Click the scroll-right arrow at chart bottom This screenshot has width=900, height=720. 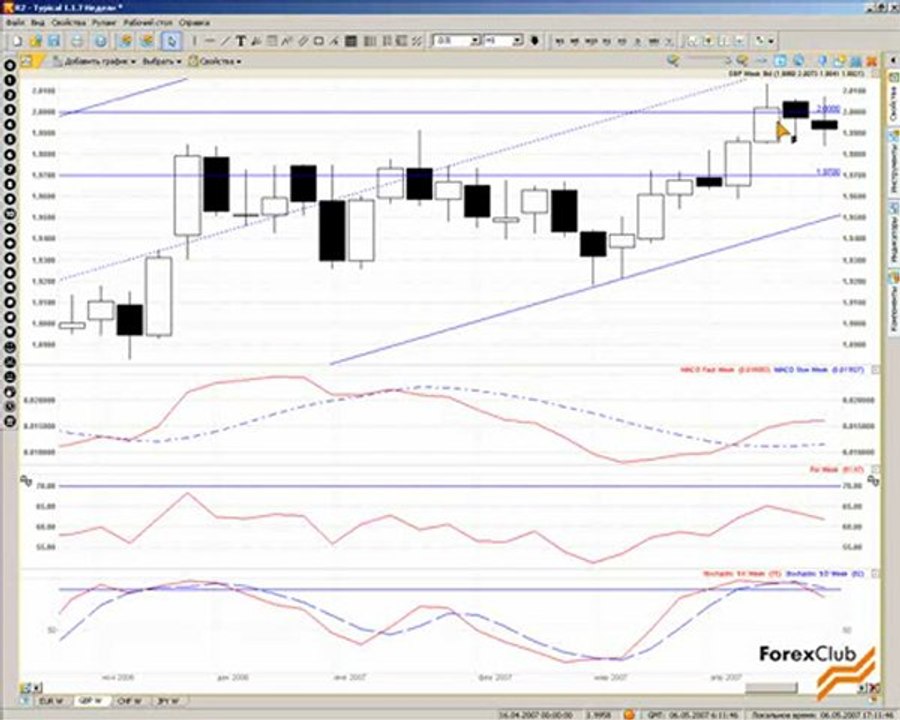pos(864,687)
